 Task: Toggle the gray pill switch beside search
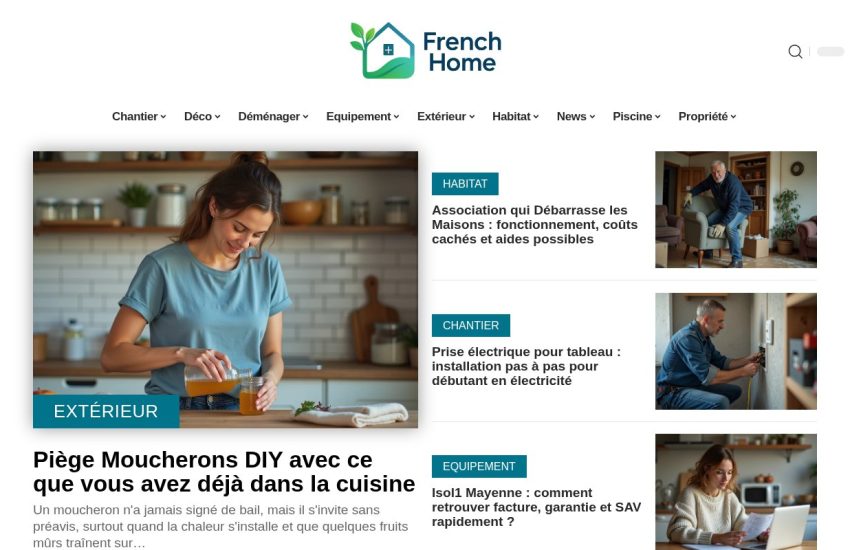830,51
